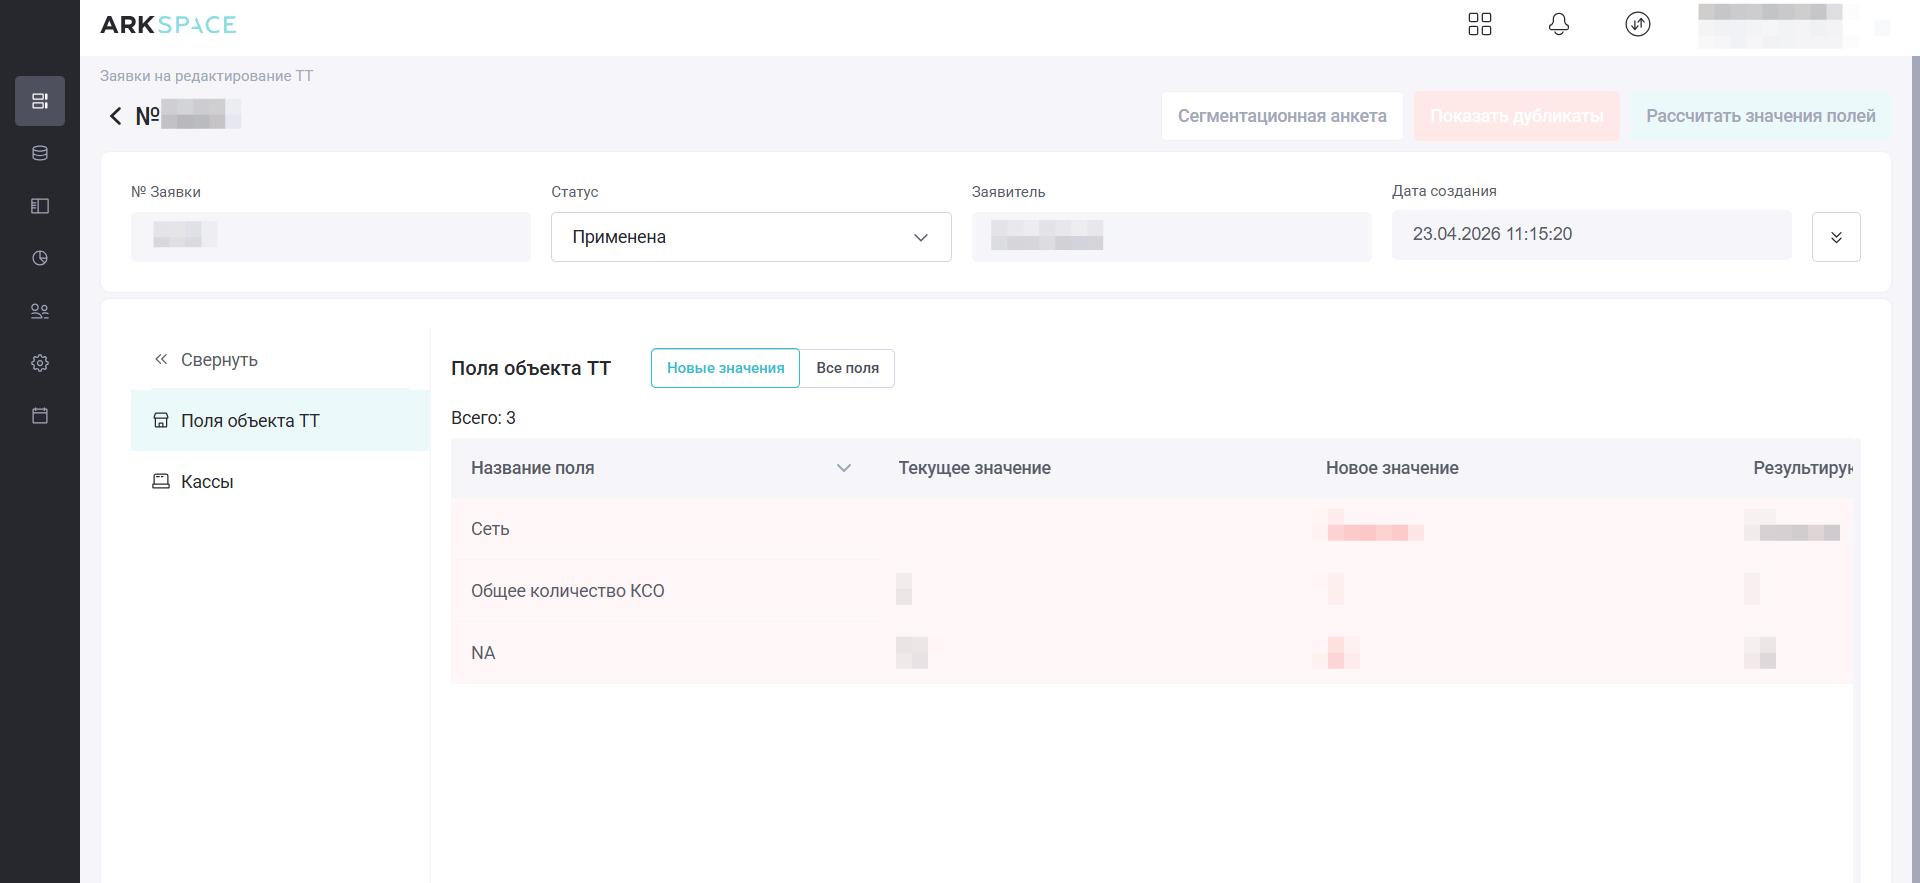Expand request details with double chevron button
Viewport: 1920px width, 883px height.
pyautogui.click(x=1835, y=237)
